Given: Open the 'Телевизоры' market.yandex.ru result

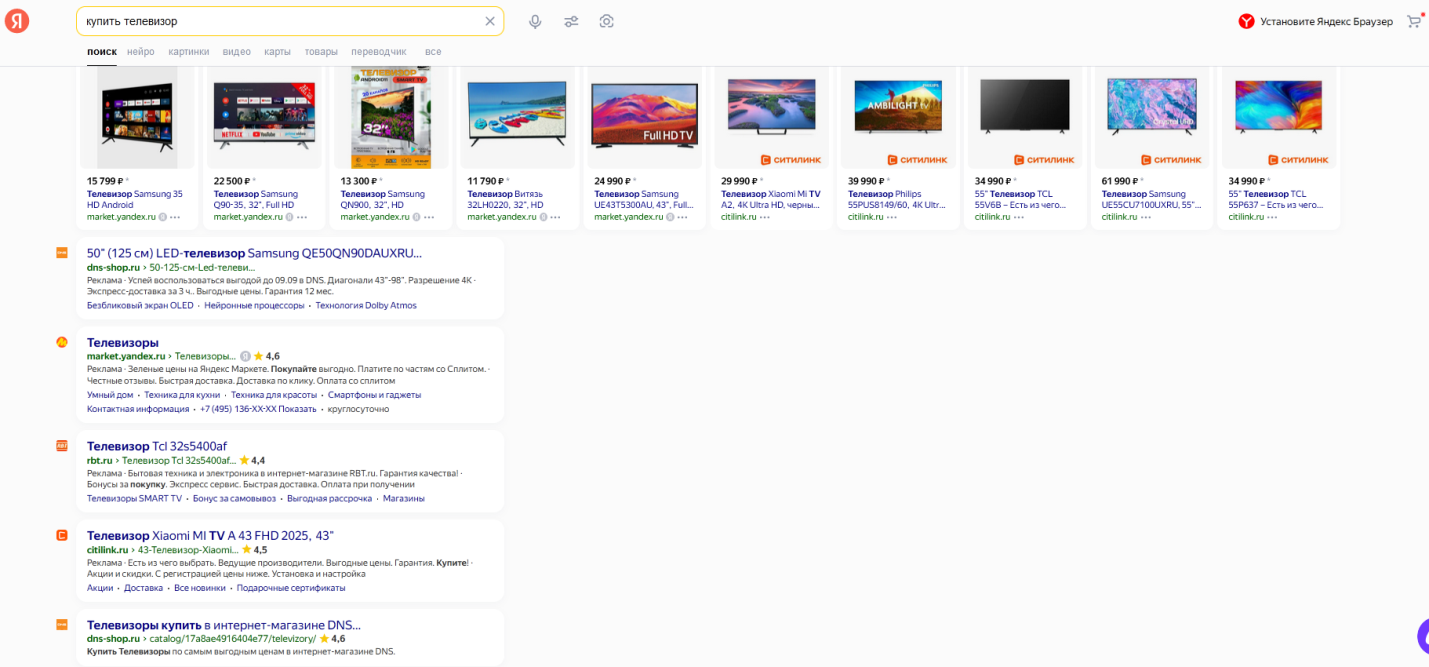Looking at the screenshot, I should click(x=123, y=343).
